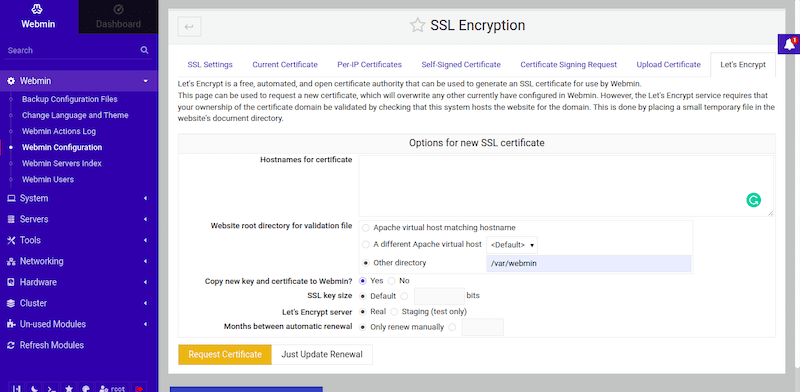
Task: Click the Grammarly icon in hostnames box
Action: 753,200
